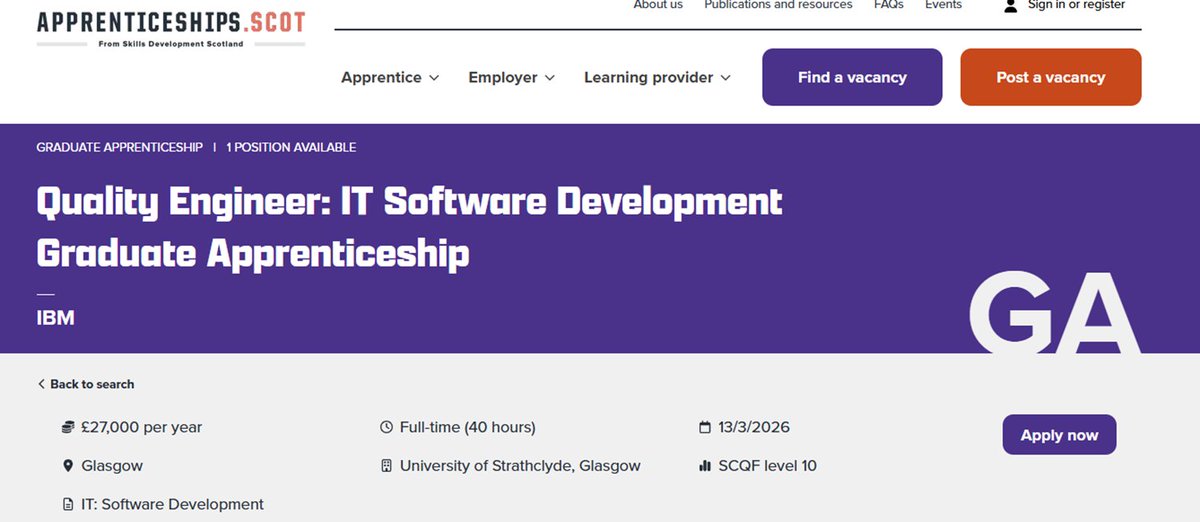This screenshot has height=522, width=1200.
Task: Open Publications and resources
Action: [778, 5]
